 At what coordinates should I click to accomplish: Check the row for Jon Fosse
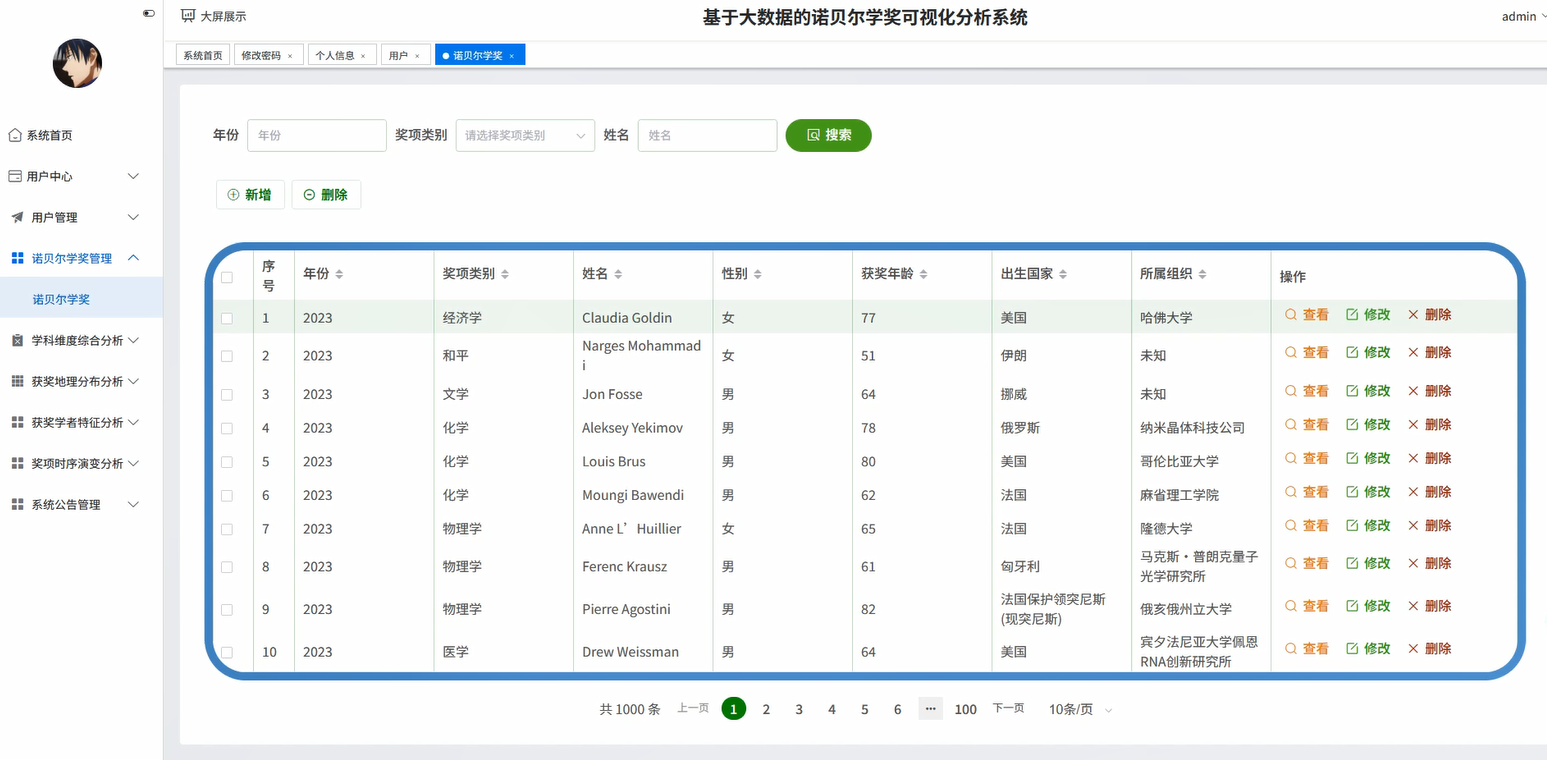227,395
